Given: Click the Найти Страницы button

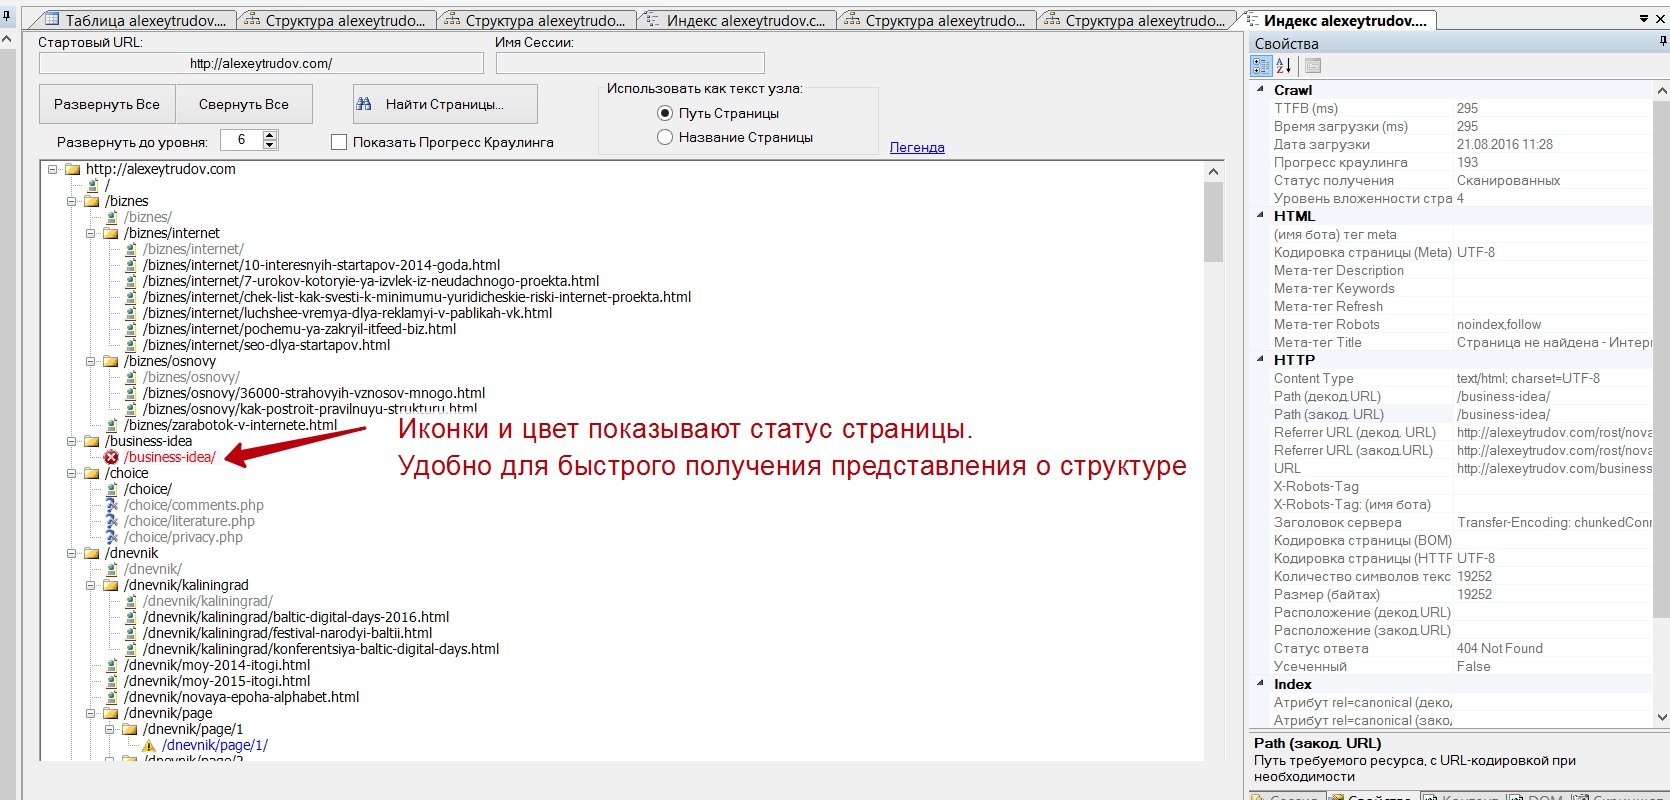Looking at the screenshot, I should click(x=445, y=104).
